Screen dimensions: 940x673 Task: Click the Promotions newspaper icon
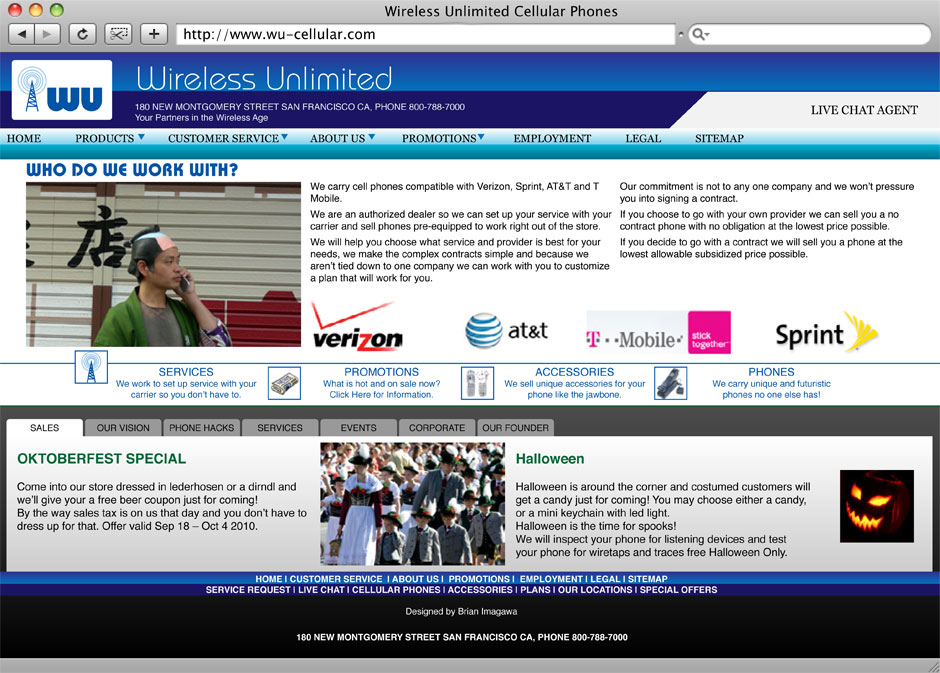[285, 384]
